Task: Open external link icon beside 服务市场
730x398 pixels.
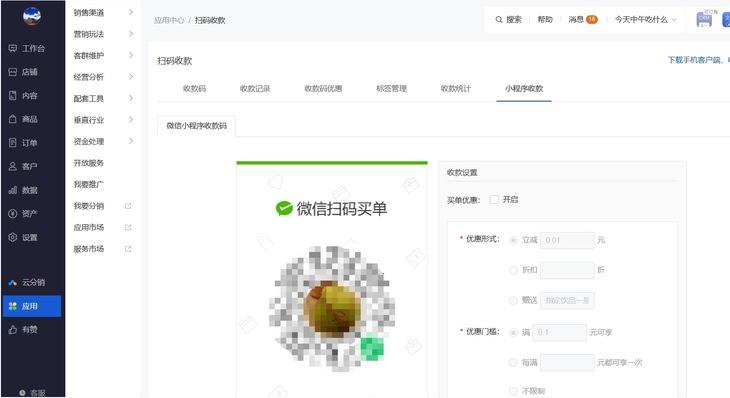Action: point(128,249)
